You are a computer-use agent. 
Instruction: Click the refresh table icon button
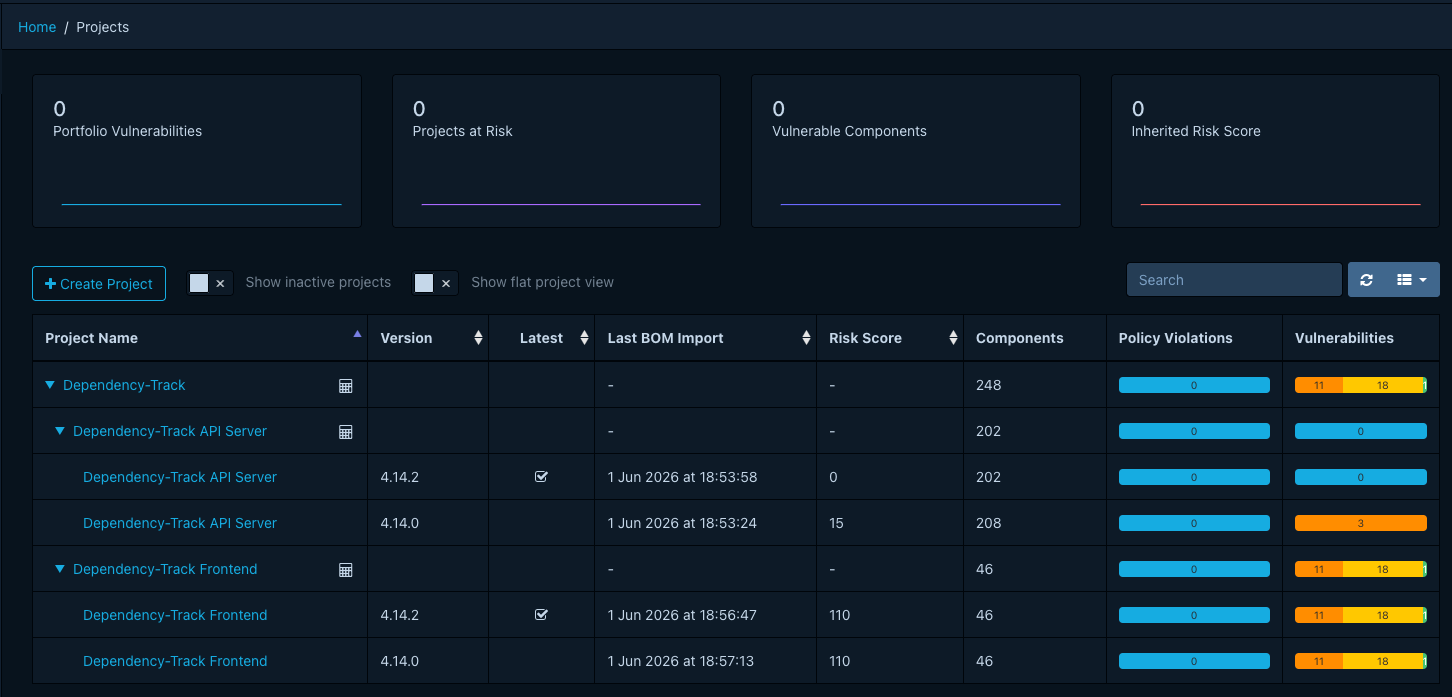pyautogui.click(x=1366, y=280)
